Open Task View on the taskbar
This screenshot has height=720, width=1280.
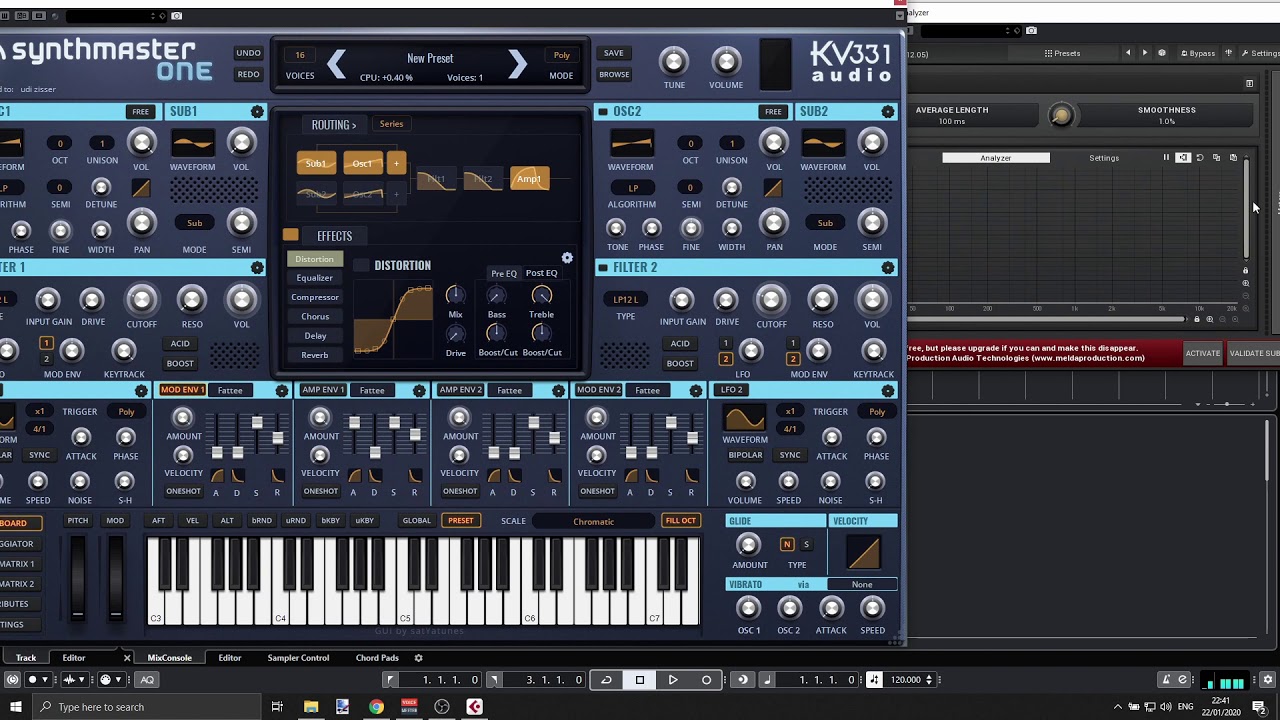pyautogui.click(x=277, y=707)
